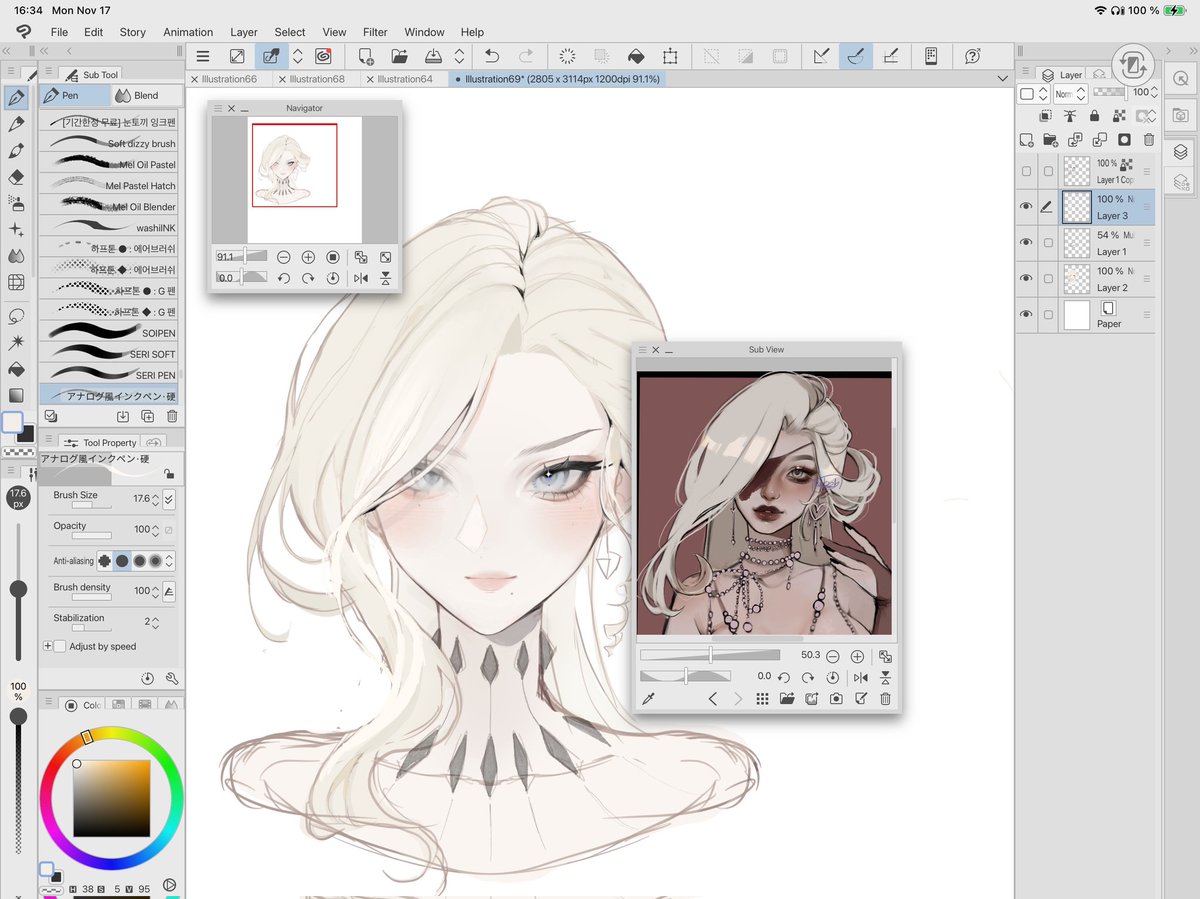
Task: Open the blending mode dropdown showing Norm
Action: [1068, 93]
